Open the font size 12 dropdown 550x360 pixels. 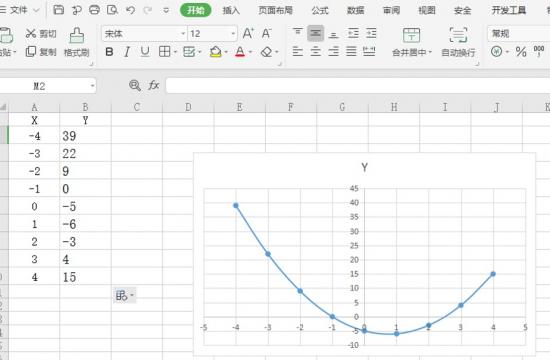(x=233, y=34)
